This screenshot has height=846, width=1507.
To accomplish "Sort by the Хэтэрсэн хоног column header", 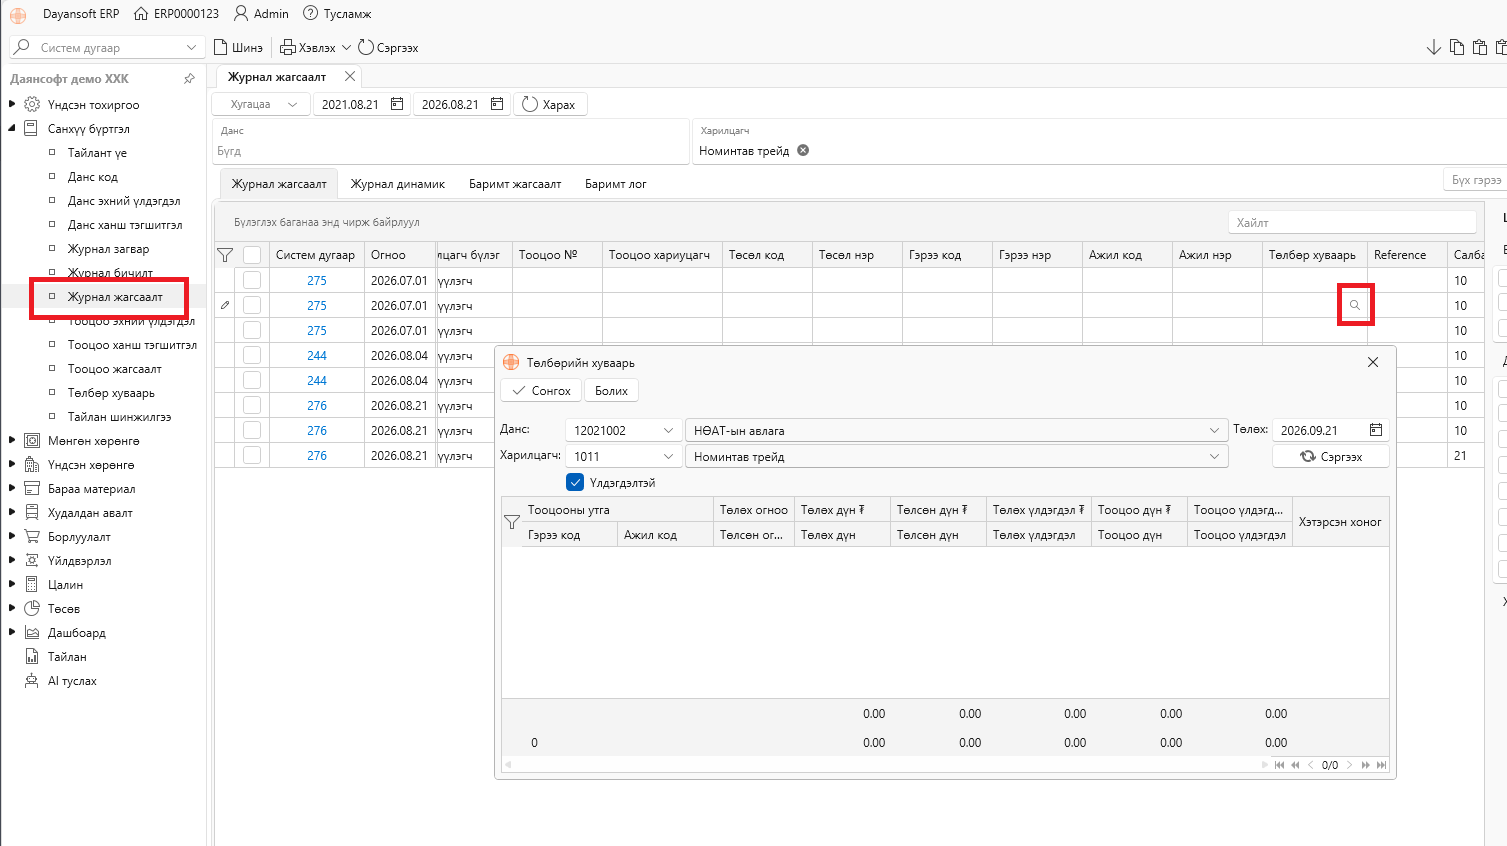I will [1340, 522].
